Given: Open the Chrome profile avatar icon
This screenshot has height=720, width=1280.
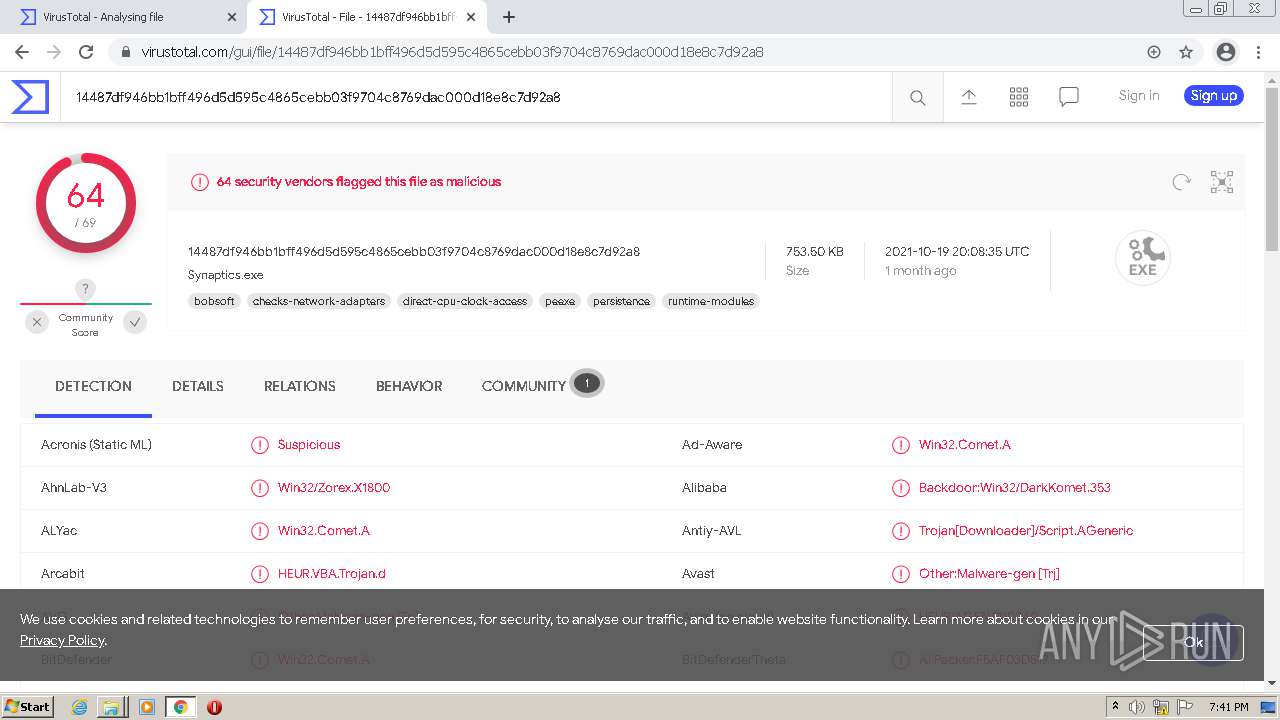Looking at the screenshot, I should coord(1226,52).
